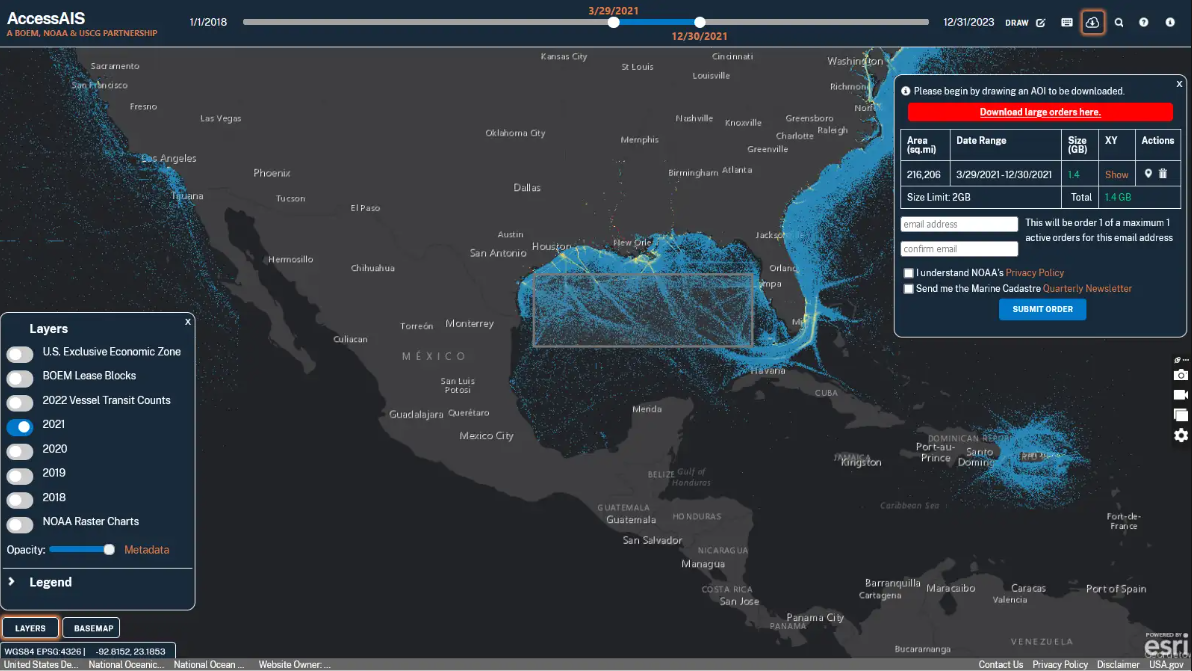Close the download order panel
Image resolution: width=1192 pixels, height=671 pixels.
[x=1179, y=84]
